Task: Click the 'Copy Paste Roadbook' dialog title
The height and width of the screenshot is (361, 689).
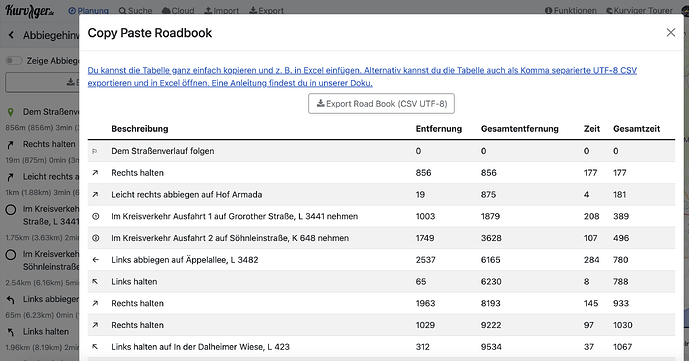Action: (x=150, y=33)
